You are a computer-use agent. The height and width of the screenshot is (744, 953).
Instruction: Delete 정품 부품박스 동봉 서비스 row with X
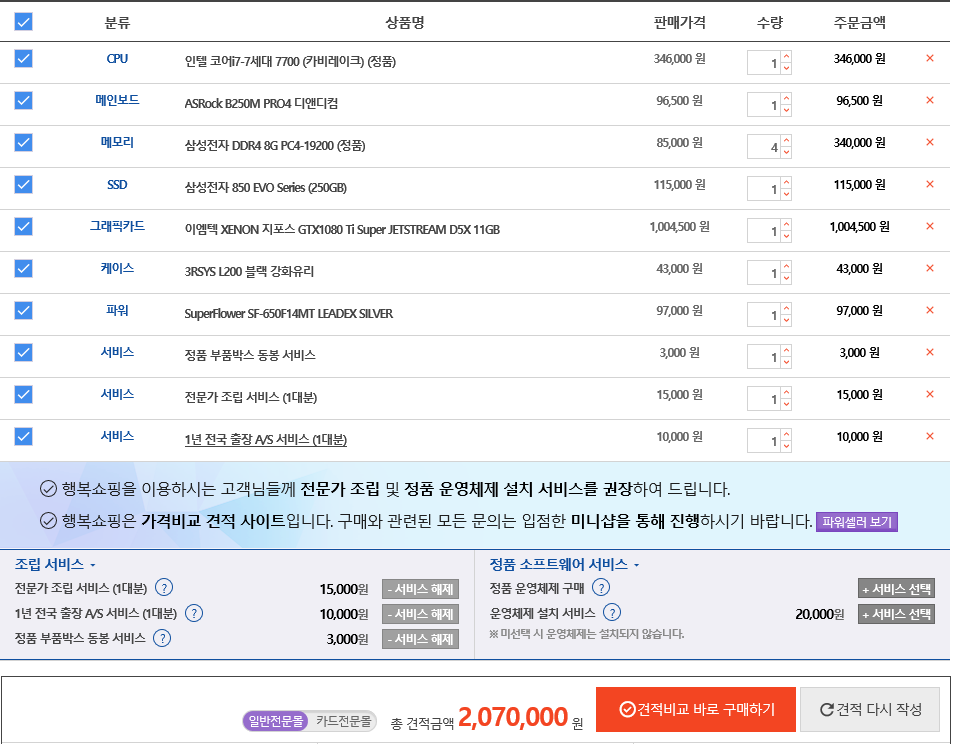pos(929,352)
